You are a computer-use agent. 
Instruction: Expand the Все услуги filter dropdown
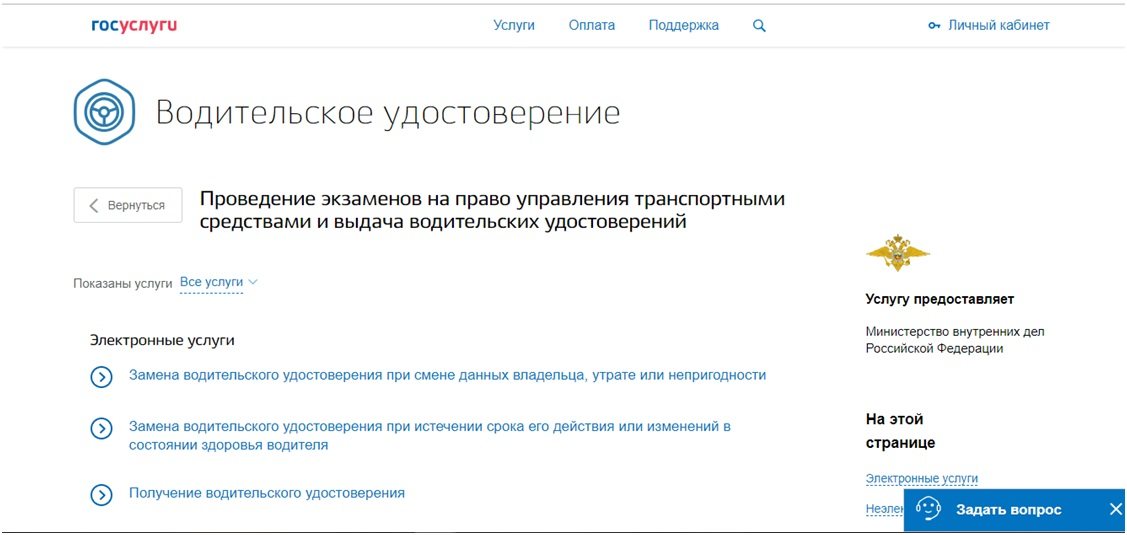[x=218, y=283]
